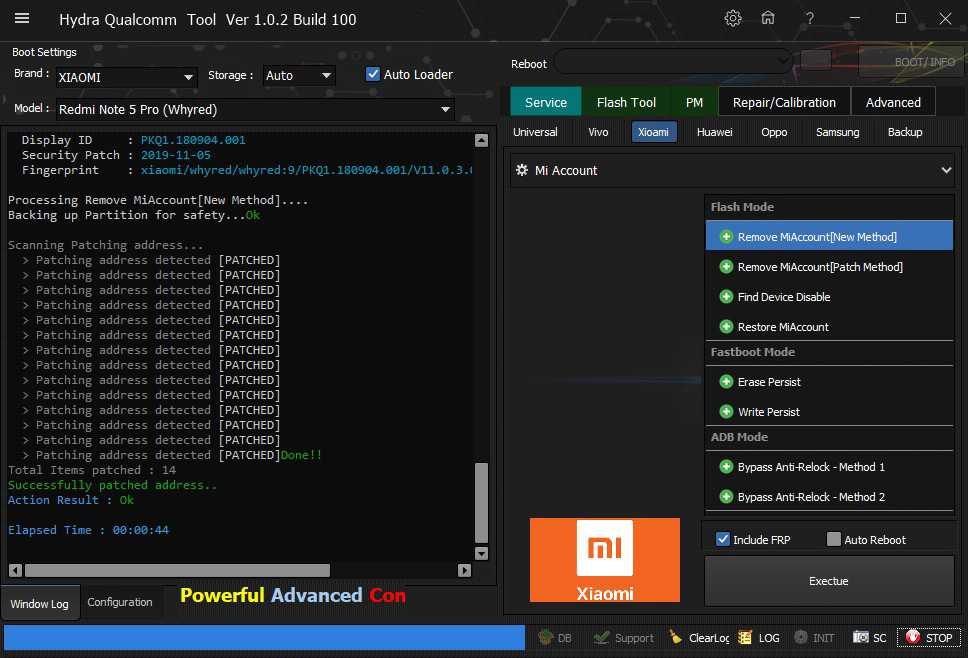968x658 pixels.
Task: Open the Model dropdown for Redmi Note 5 Pro
Action: 445,110
